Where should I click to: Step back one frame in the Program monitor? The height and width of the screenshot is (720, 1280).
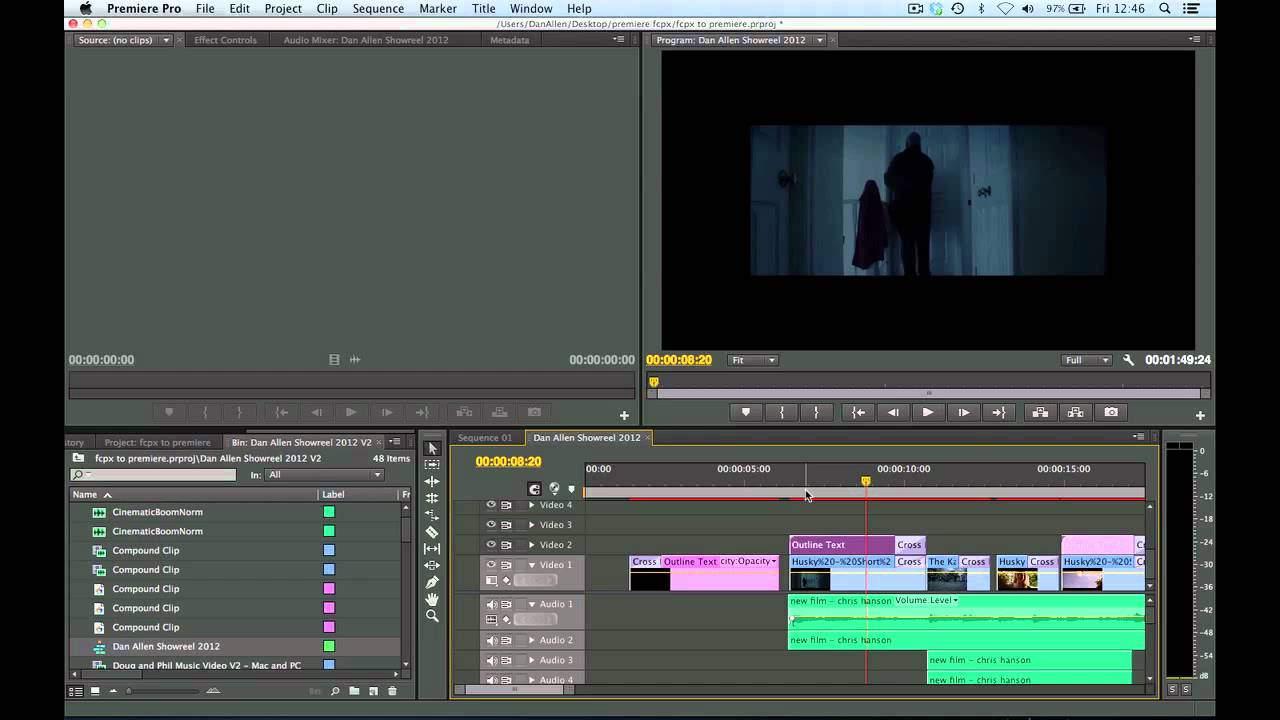point(893,412)
